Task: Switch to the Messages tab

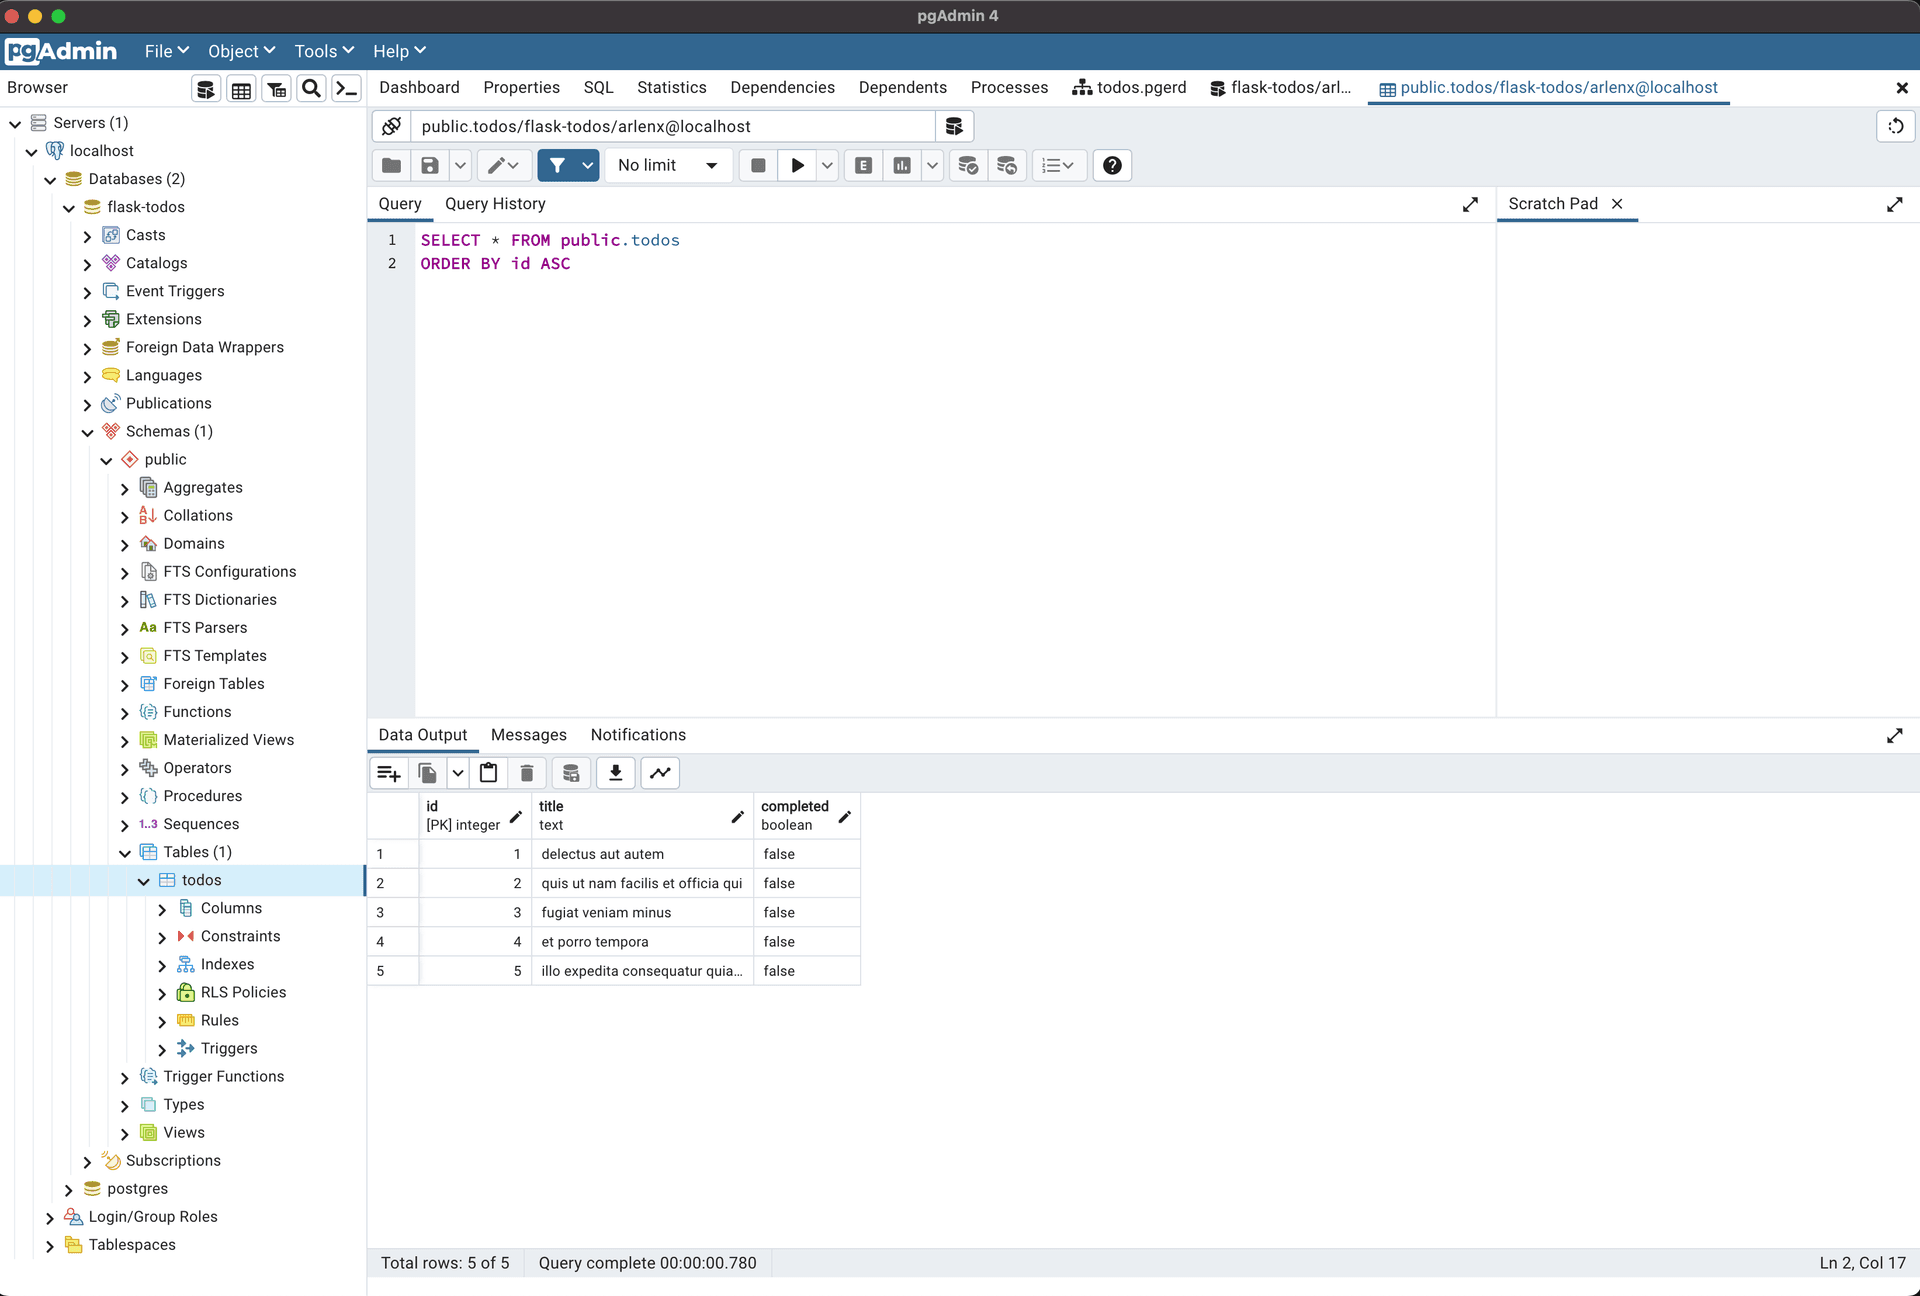Action: coord(528,735)
